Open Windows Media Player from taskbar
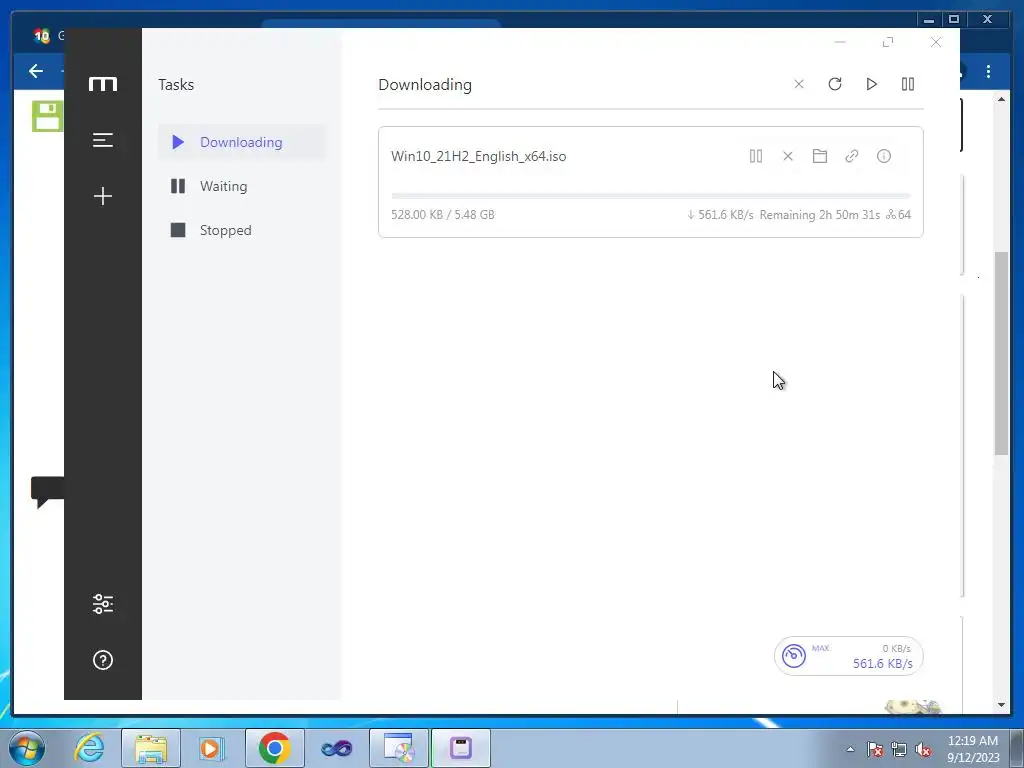This screenshot has height=768, width=1024. (x=212, y=748)
